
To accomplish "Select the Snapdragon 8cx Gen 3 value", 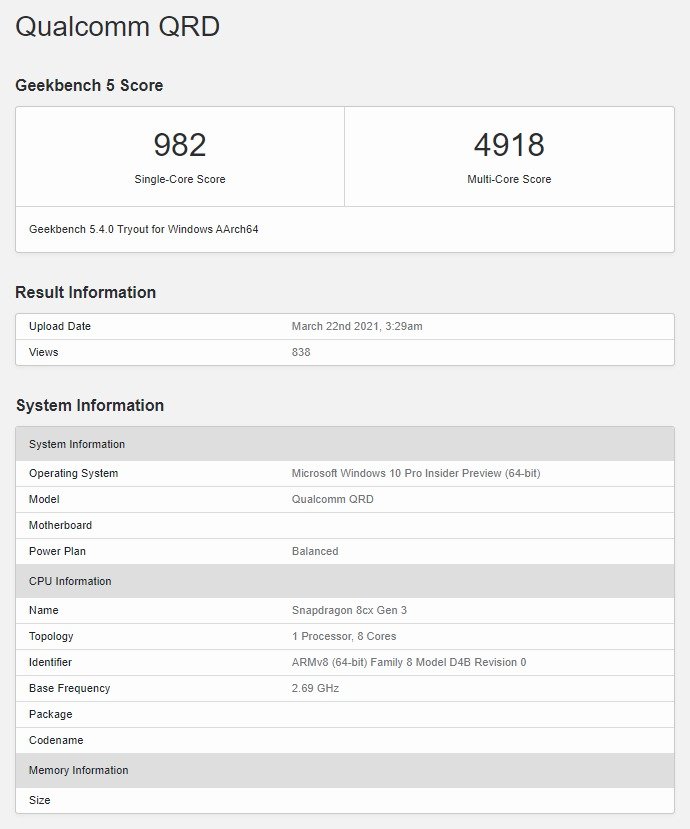I will pos(349,610).
